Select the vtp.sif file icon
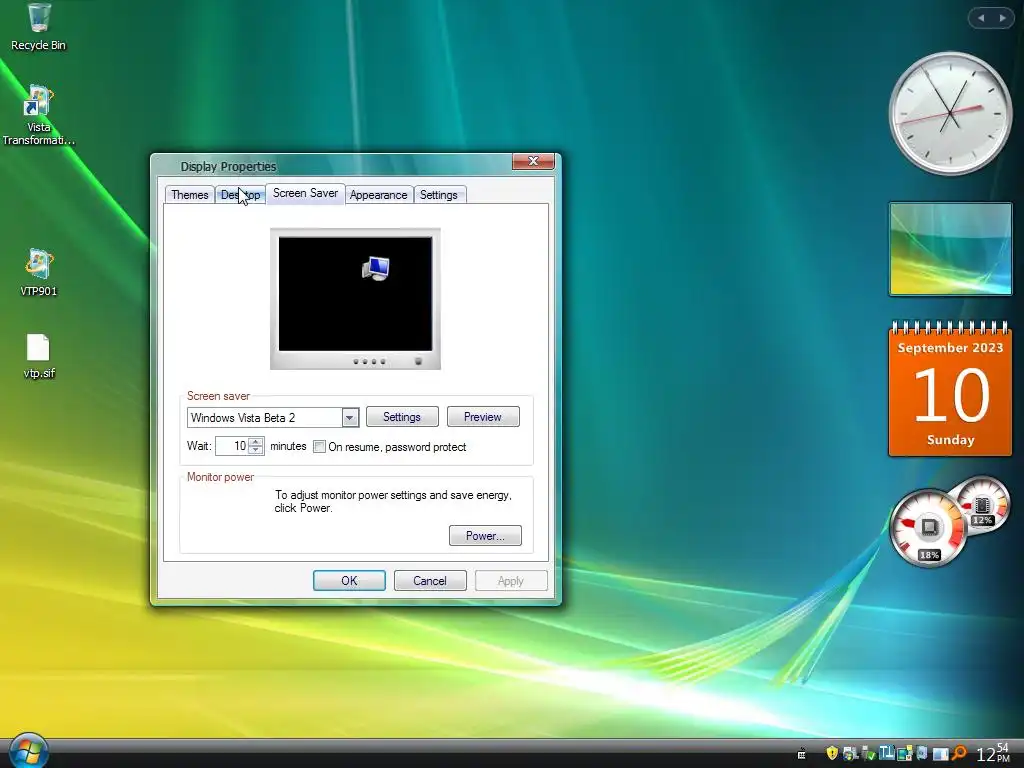Viewport: 1024px width, 768px height. 39,356
